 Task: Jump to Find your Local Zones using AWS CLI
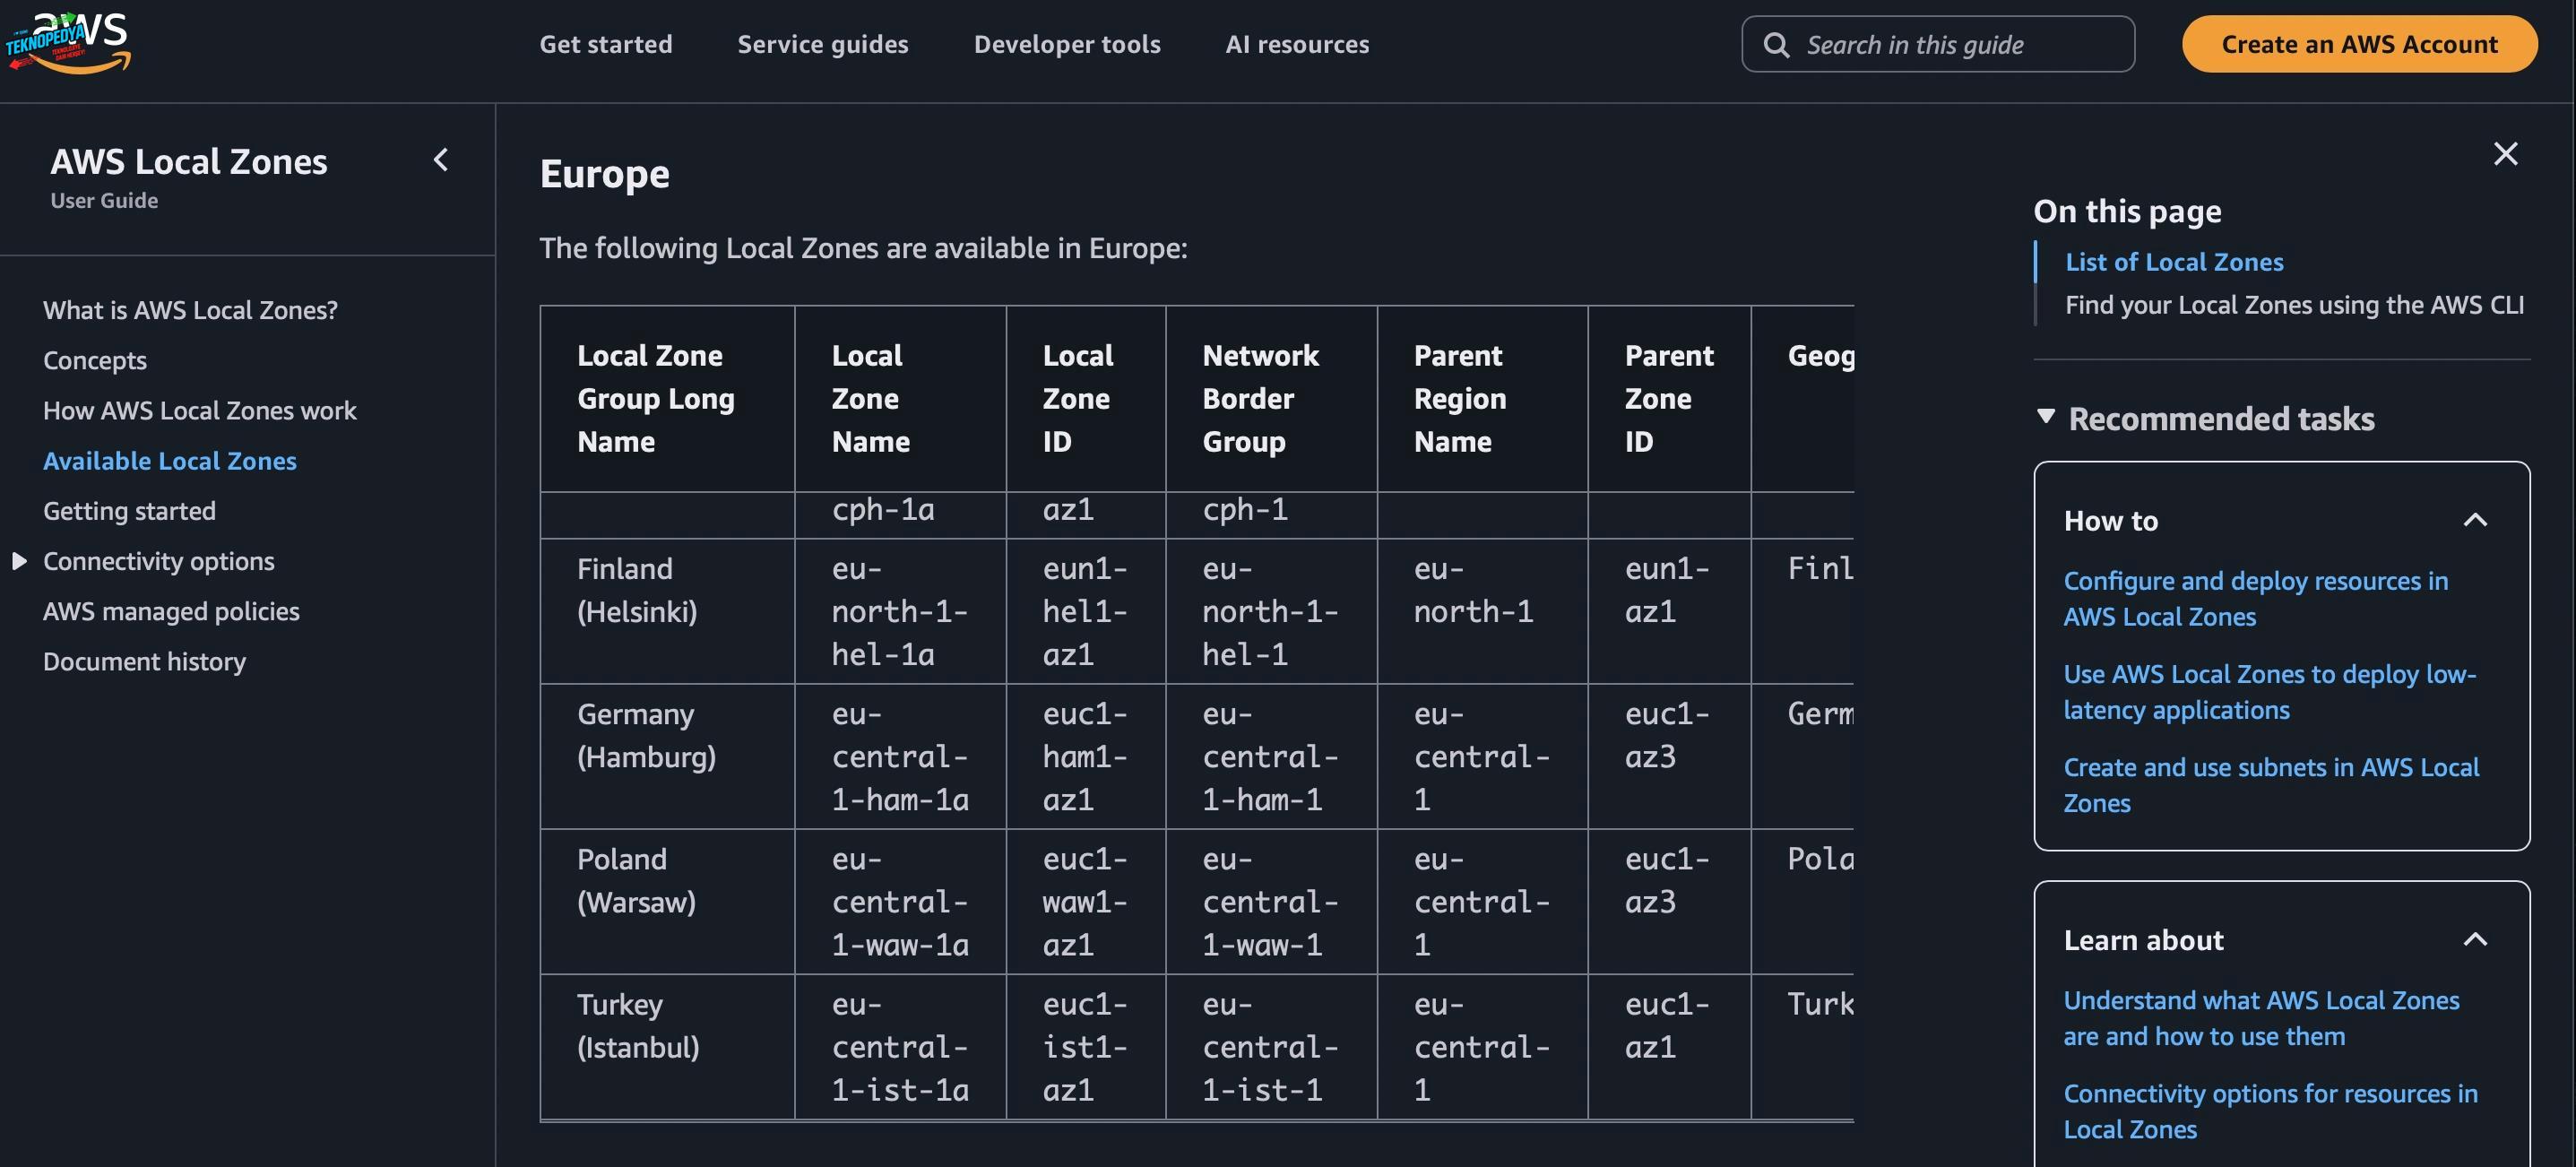pyautogui.click(x=2294, y=305)
